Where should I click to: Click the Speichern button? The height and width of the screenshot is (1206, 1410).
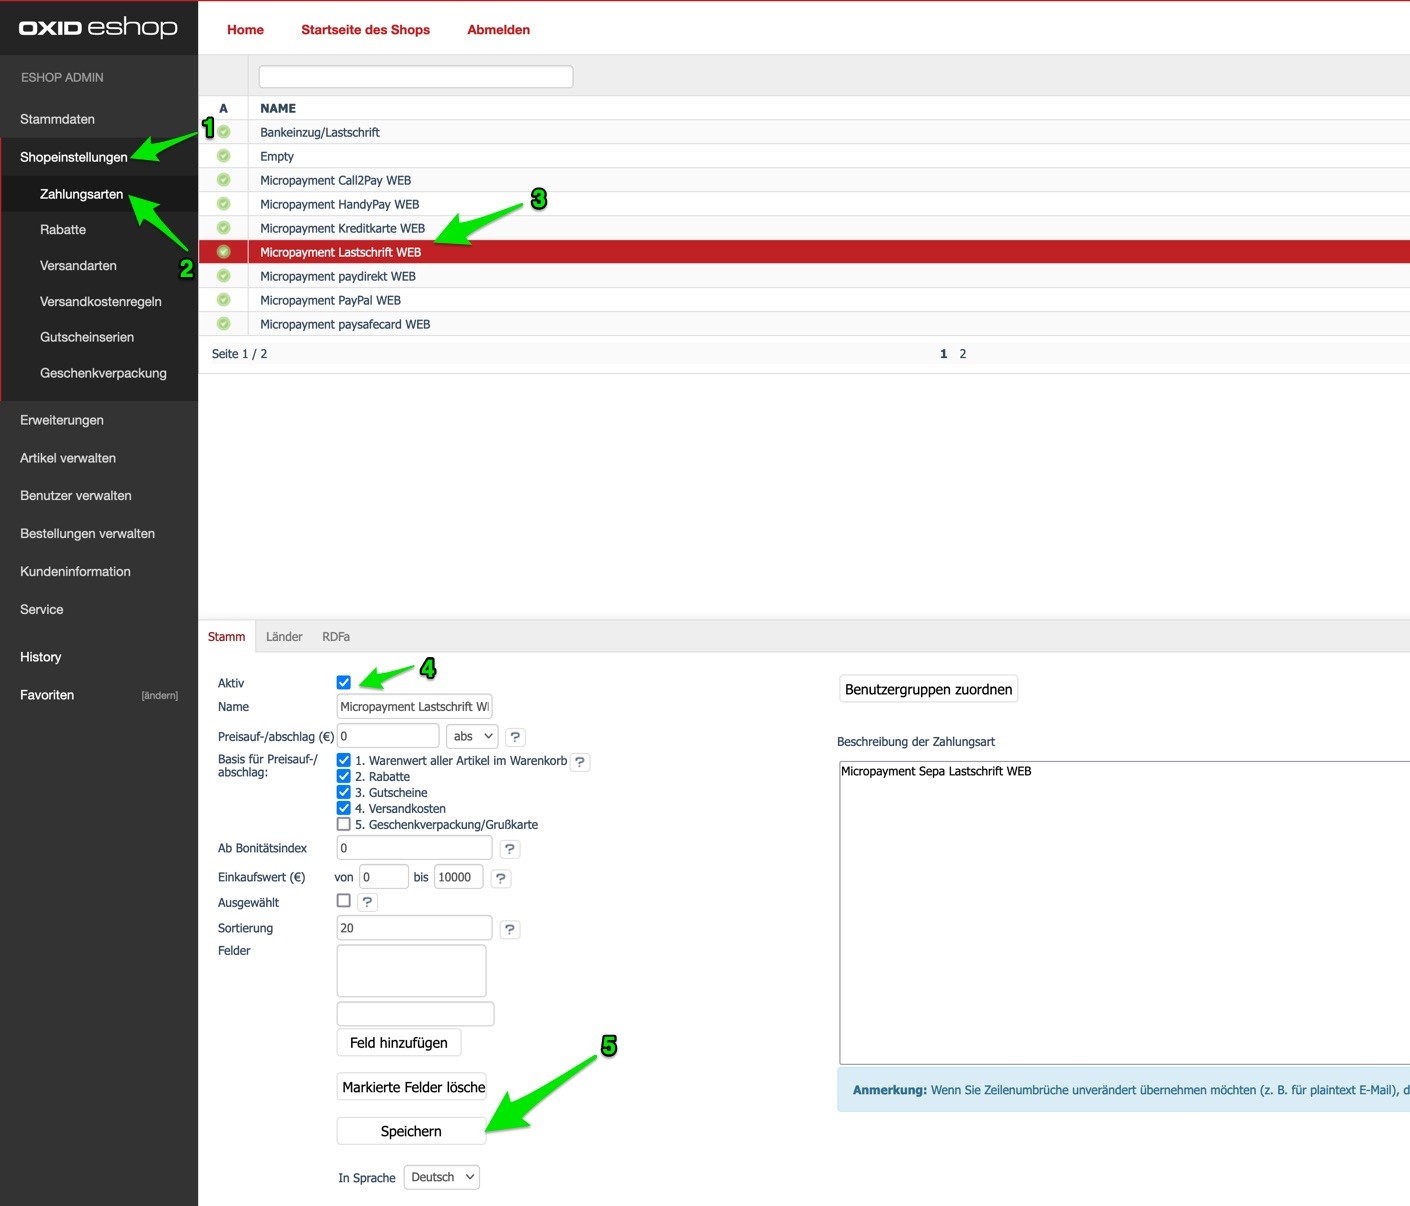[411, 1131]
